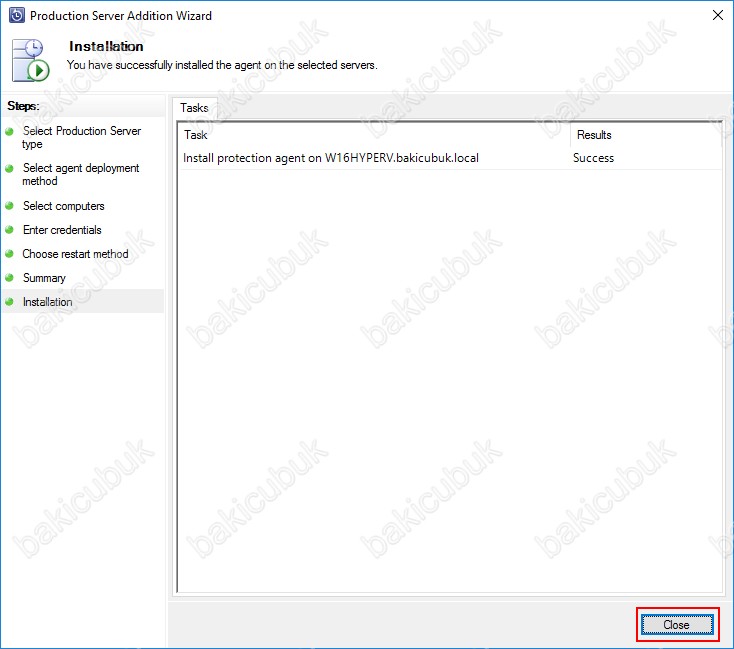Select the Summary step
This screenshot has width=734, height=649.
tap(44, 278)
